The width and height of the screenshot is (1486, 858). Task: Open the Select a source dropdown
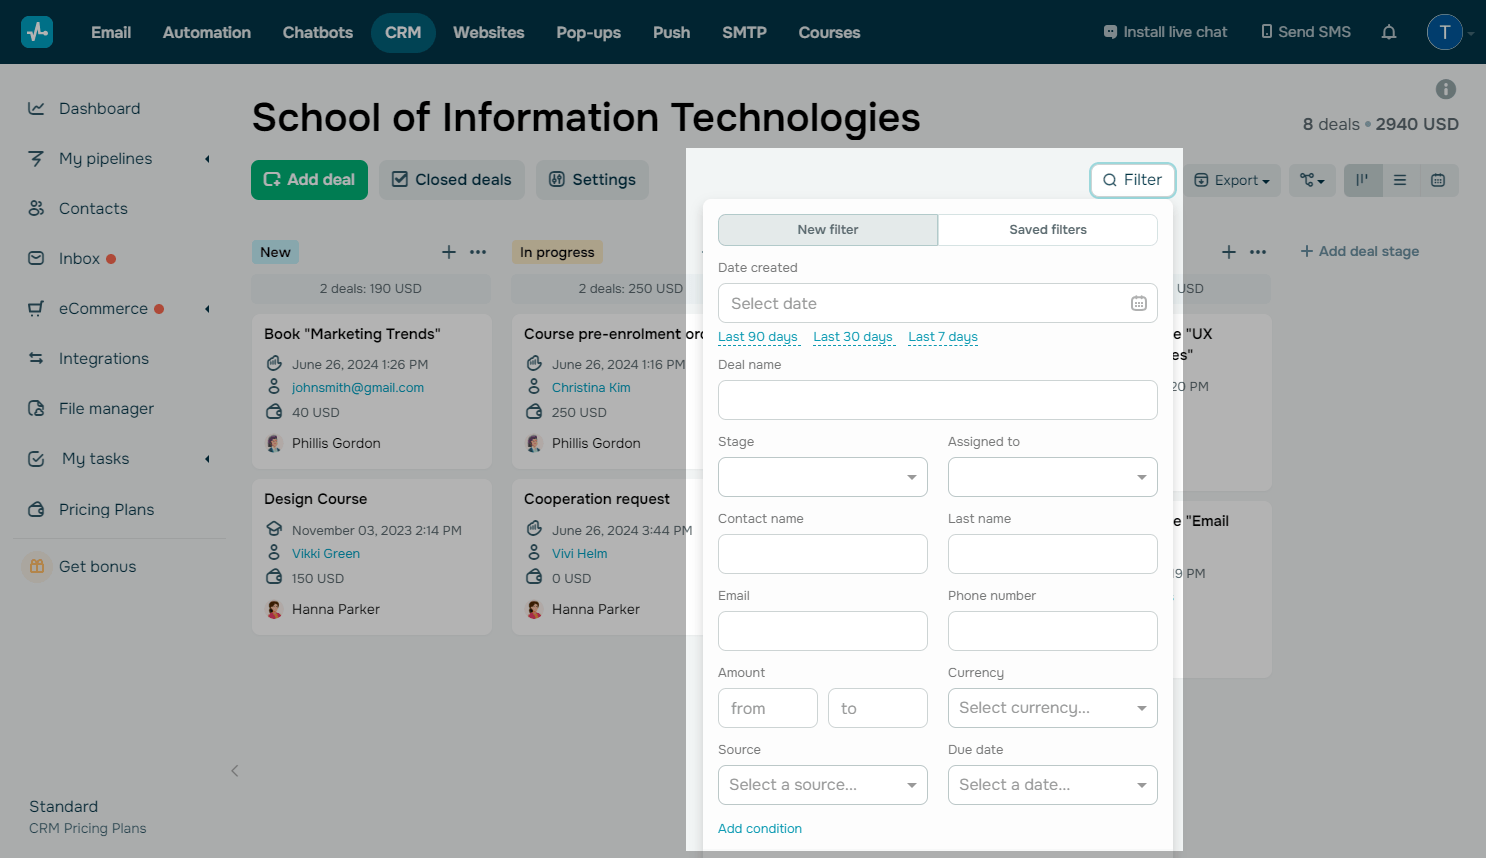pyautogui.click(x=822, y=785)
